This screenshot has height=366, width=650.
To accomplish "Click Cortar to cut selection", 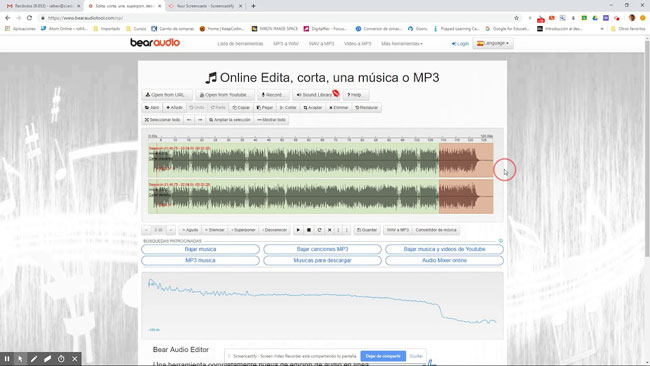I will pos(288,108).
